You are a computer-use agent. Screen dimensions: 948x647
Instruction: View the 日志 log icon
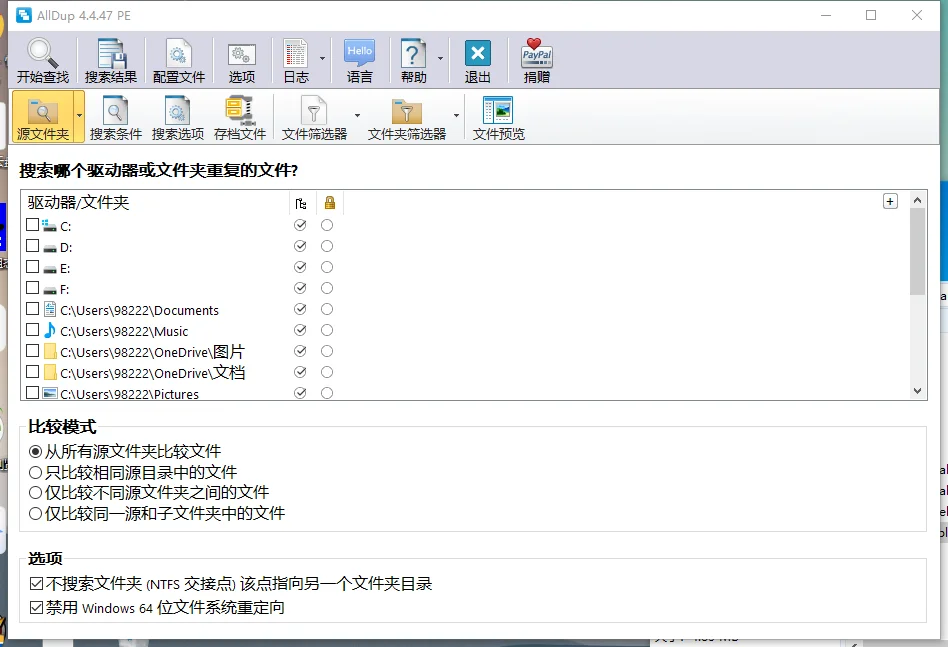297,52
